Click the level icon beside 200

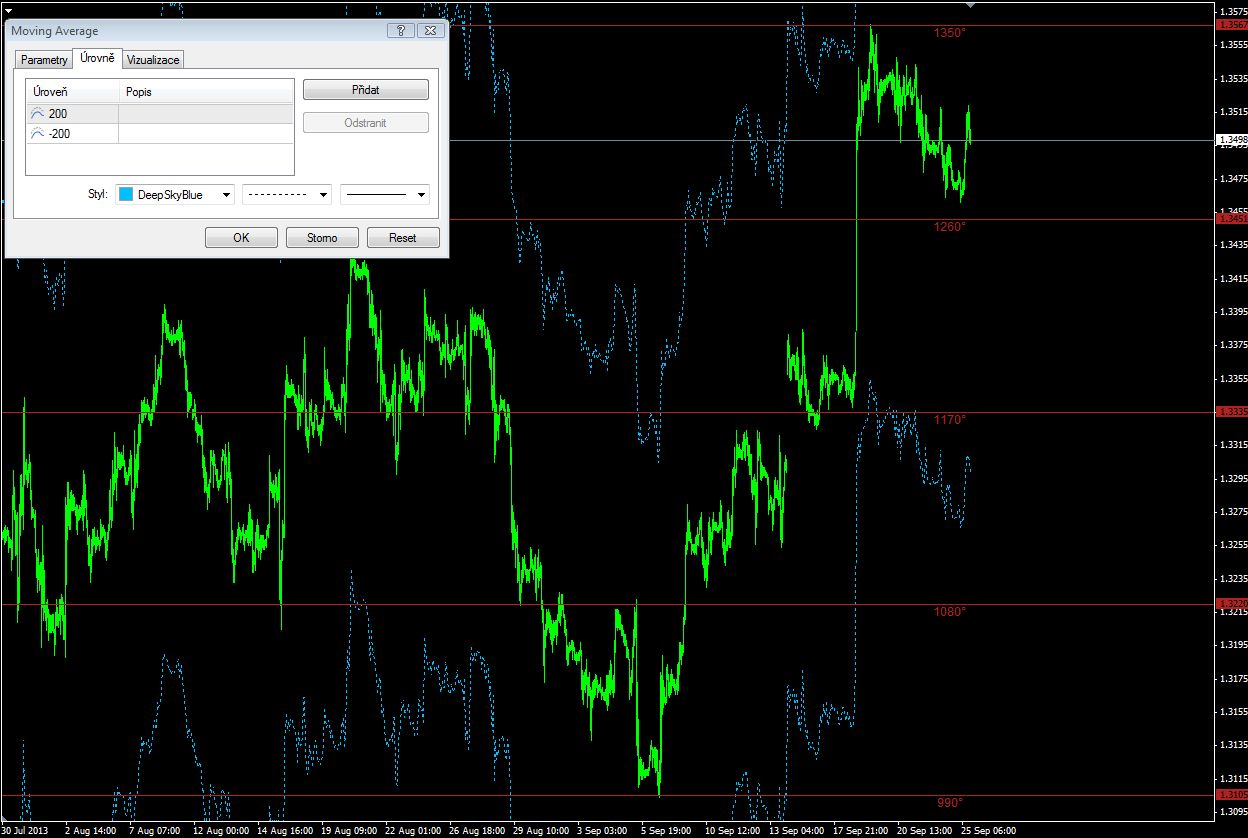pos(38,114)
